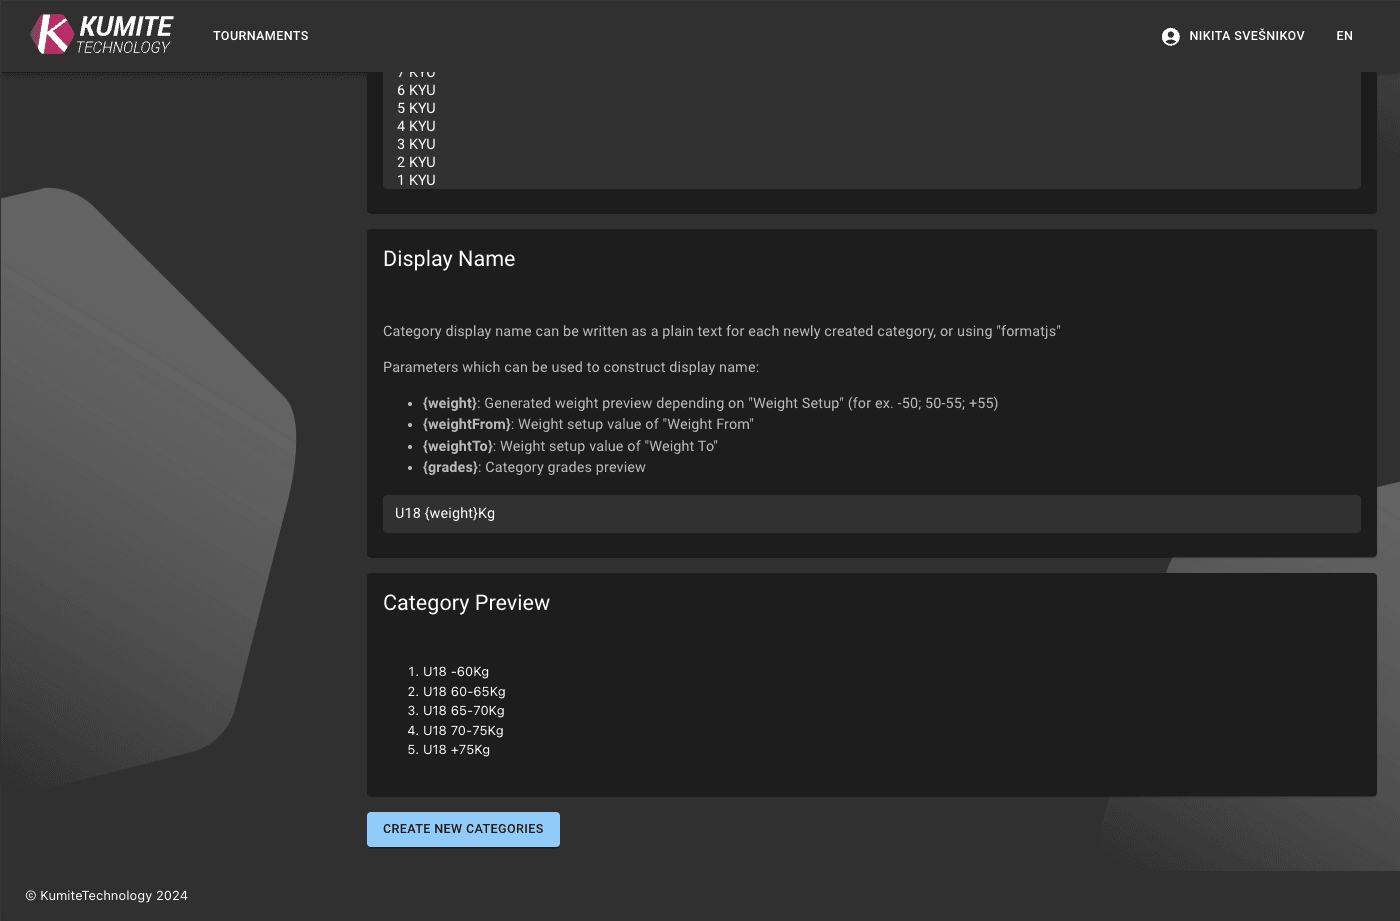Click the {weight} parameter label
The width and height of the screenshot is (1400, 921).
pos(450,403)
